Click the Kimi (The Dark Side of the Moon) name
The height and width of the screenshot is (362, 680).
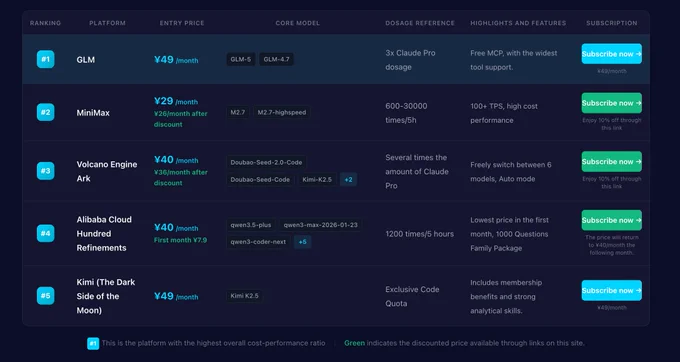coord(106,296)
